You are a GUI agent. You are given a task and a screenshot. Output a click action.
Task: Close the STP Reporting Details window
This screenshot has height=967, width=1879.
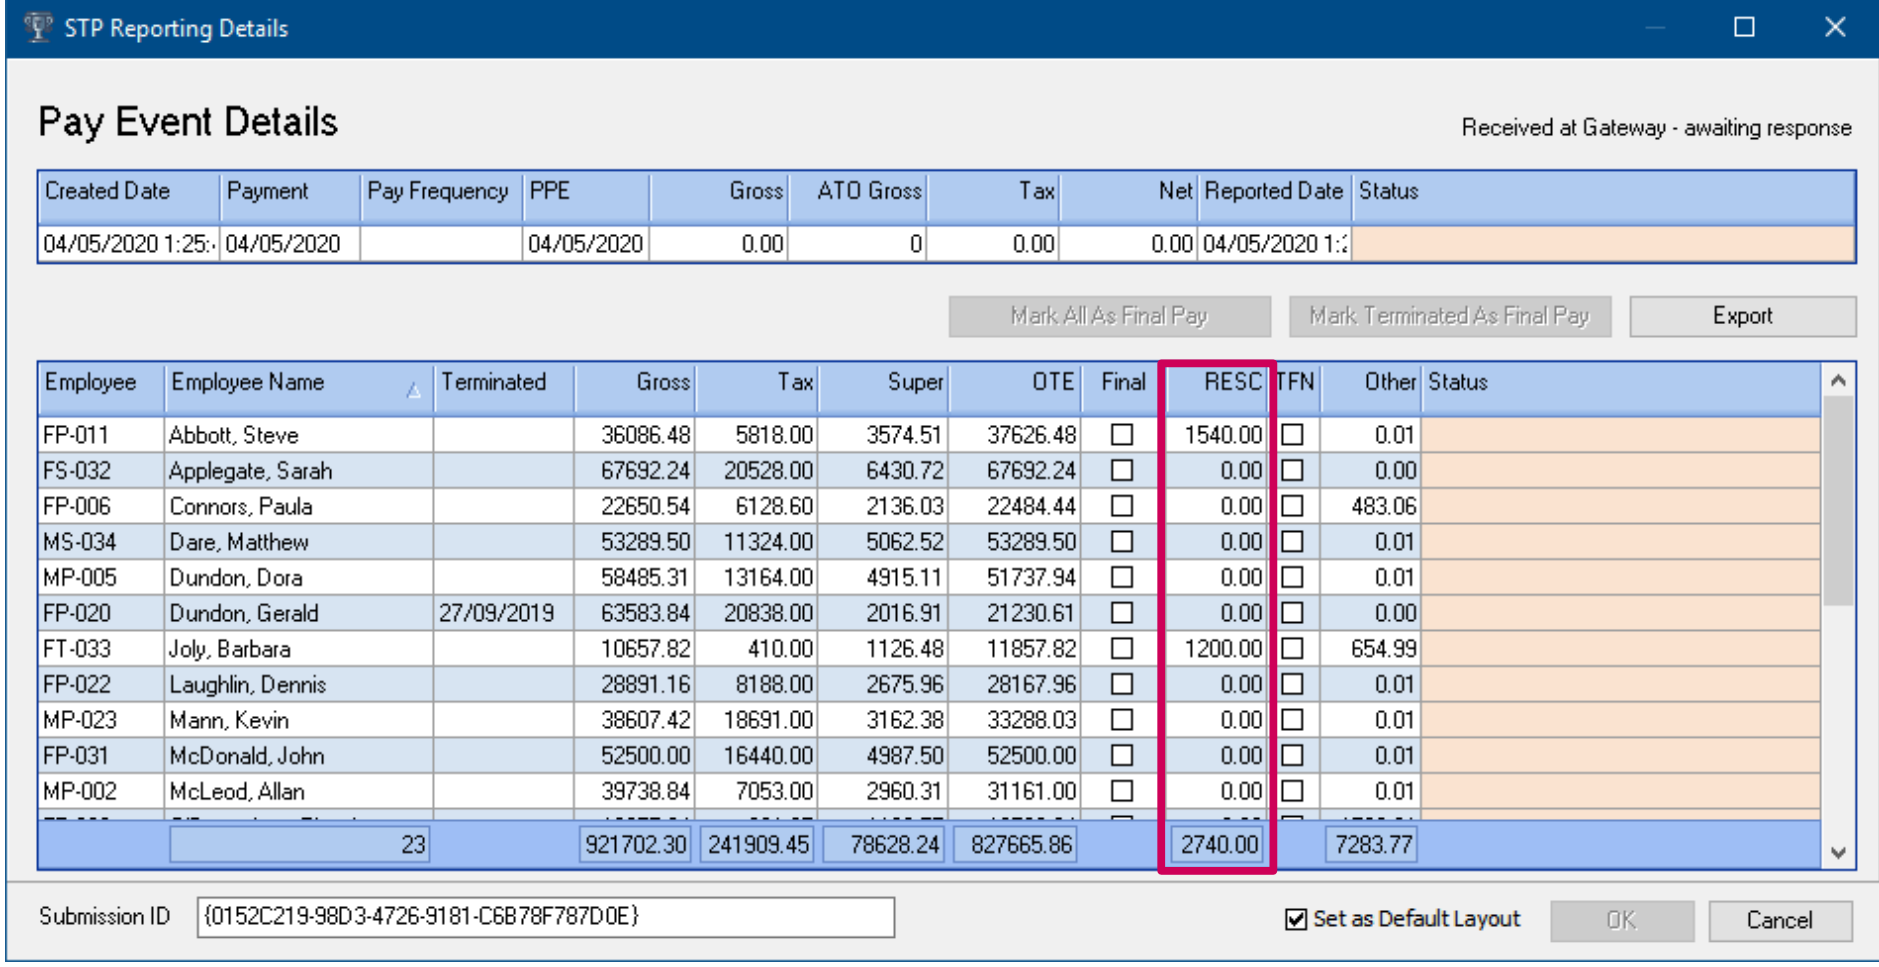click(1835, 27)
